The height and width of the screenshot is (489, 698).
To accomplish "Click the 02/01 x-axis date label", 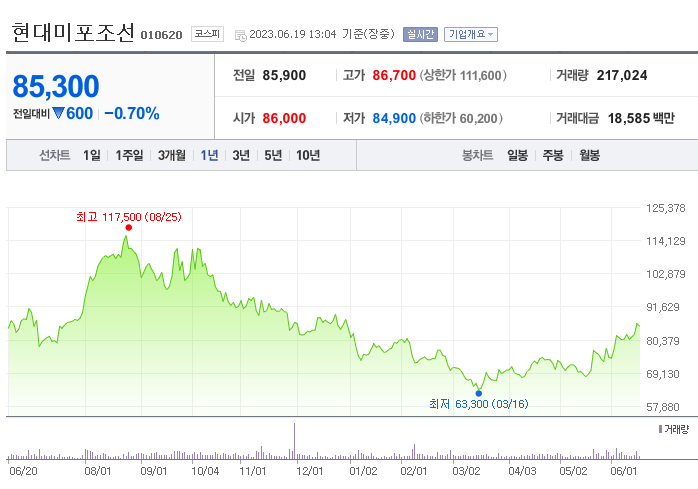I will (414, 471).
